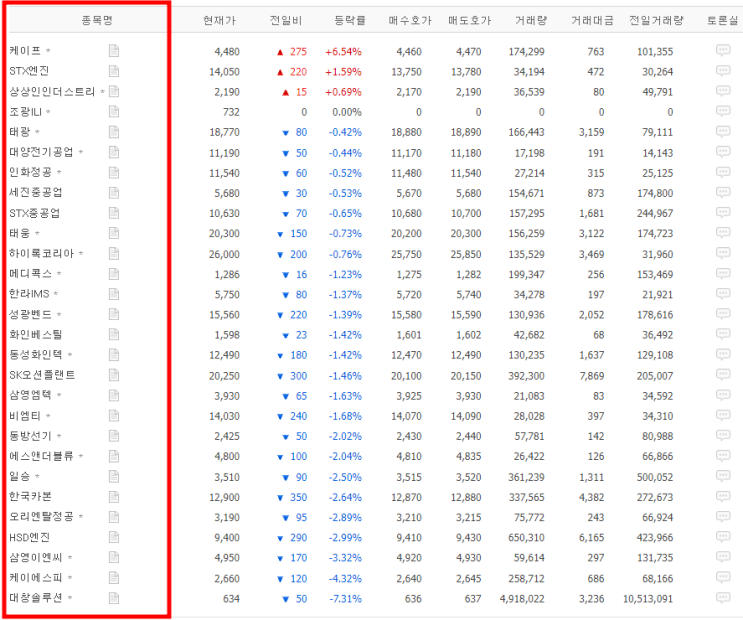Open stock link 인화정공
743x620 pixels.
30,172
